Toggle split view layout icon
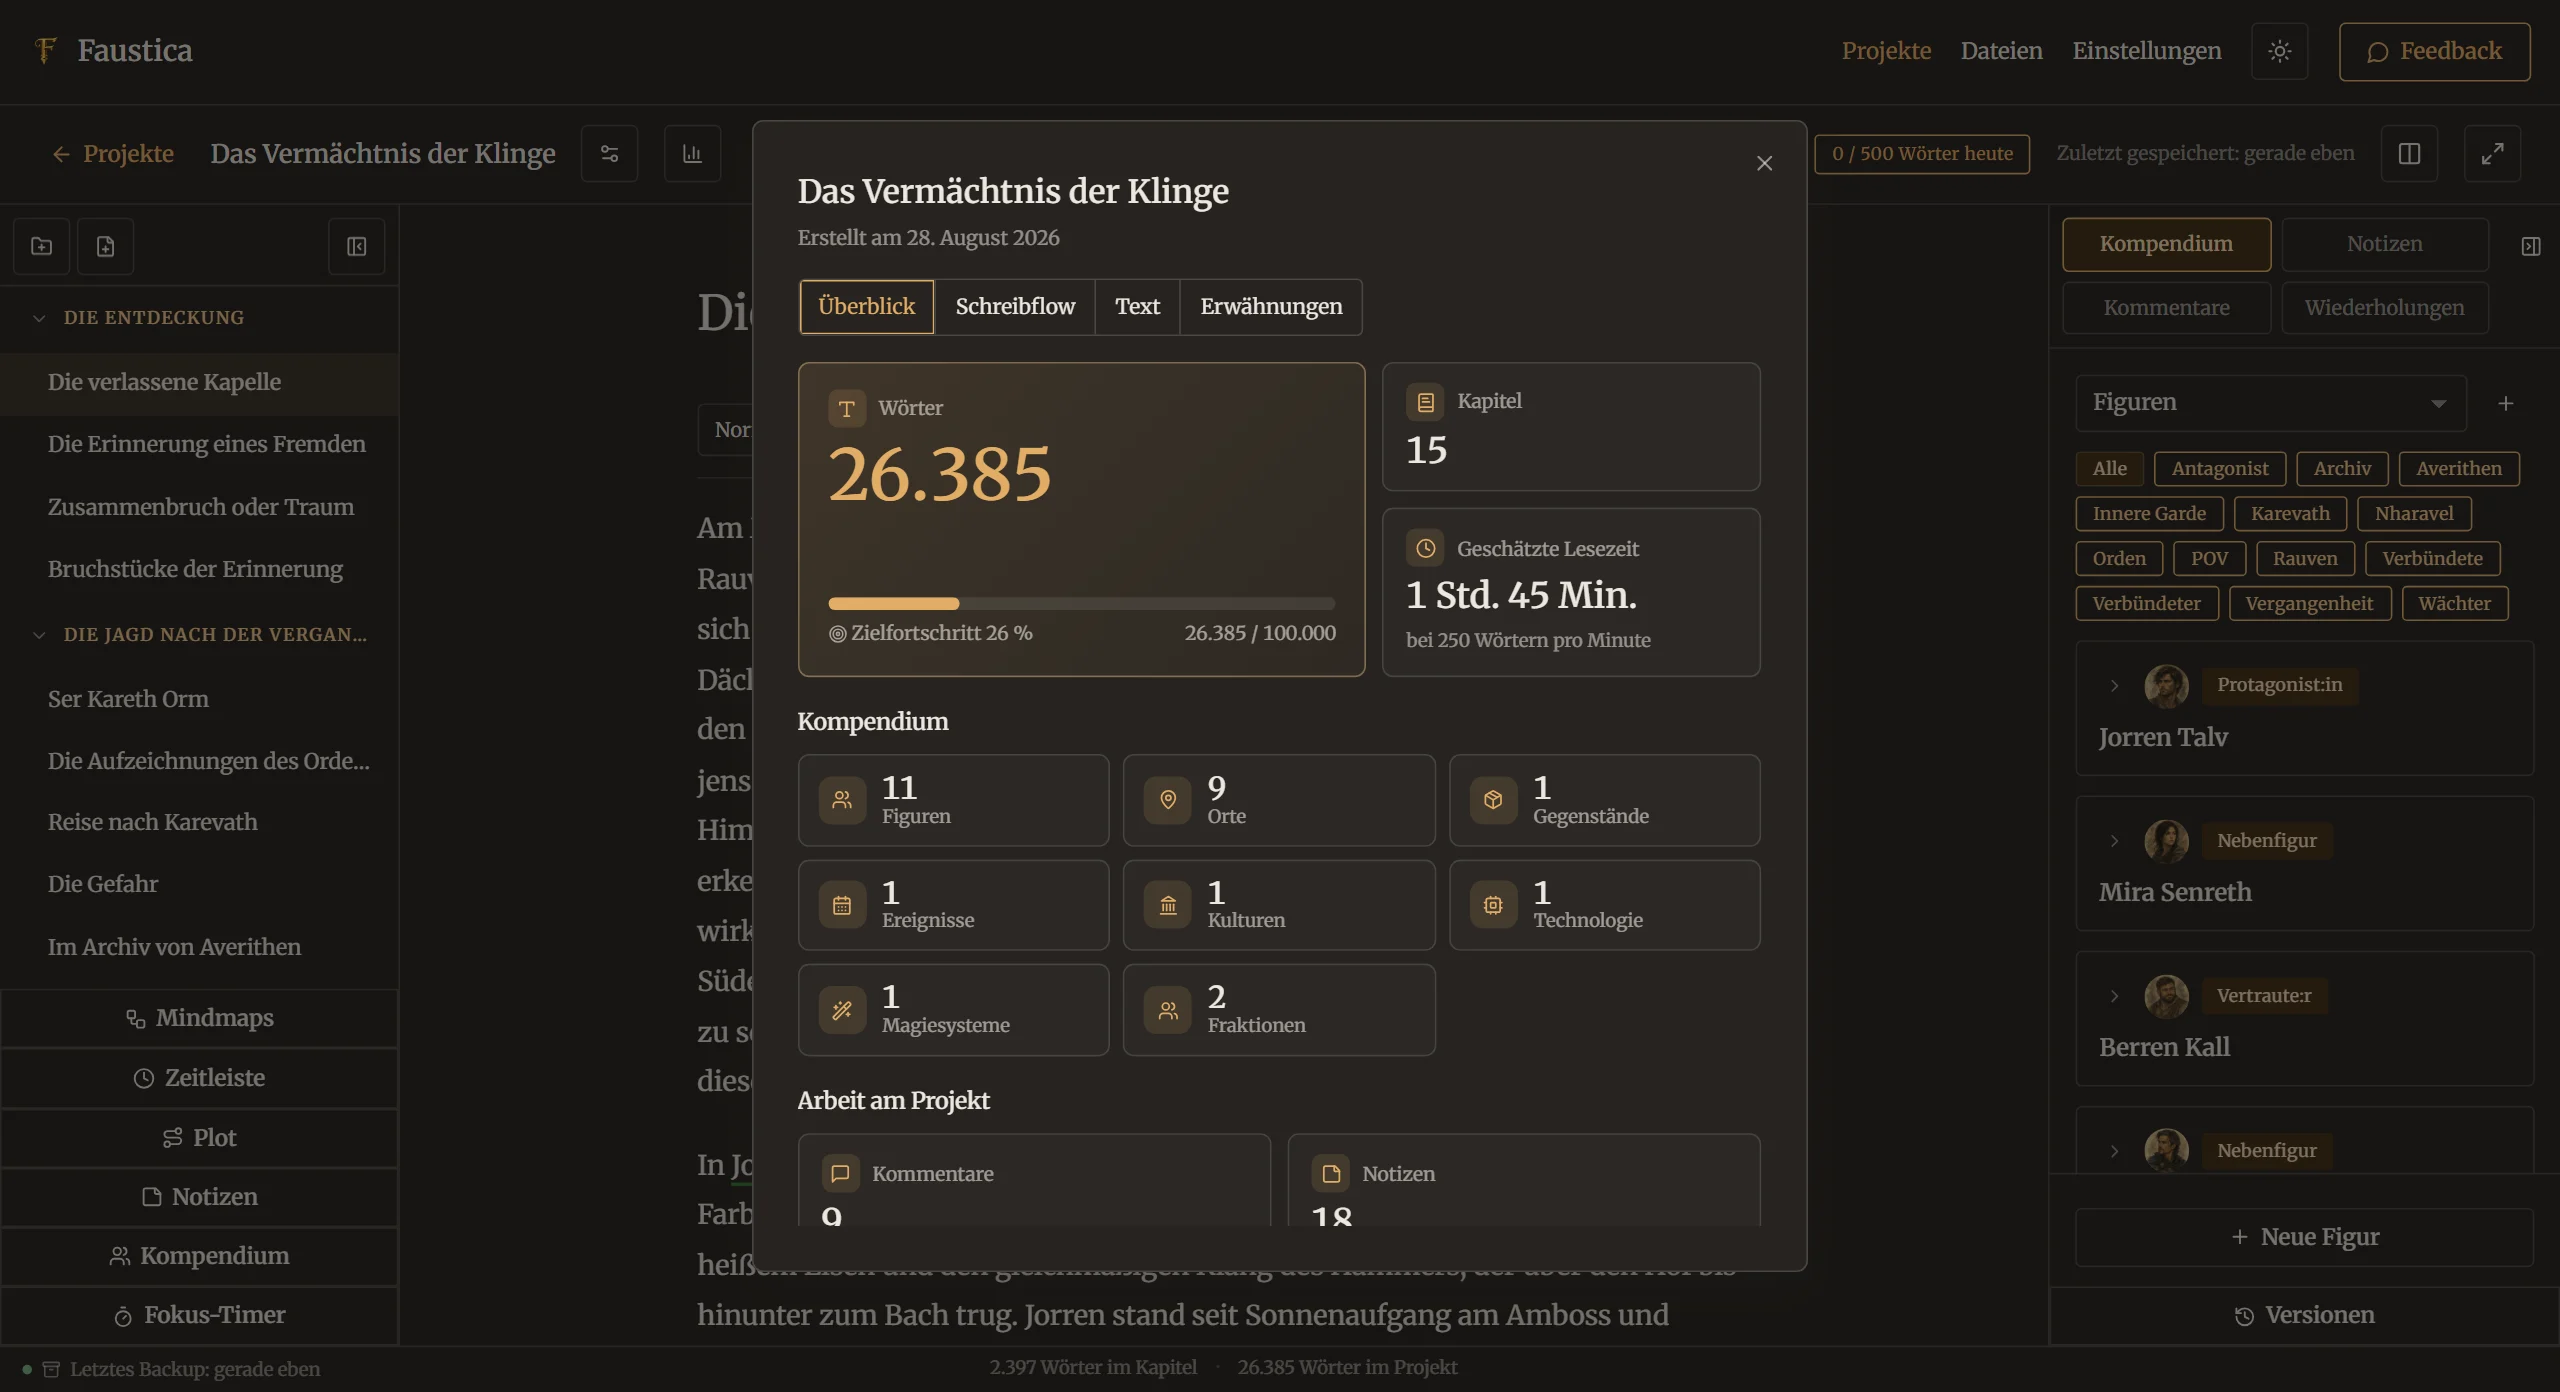Image resolution: width=2560 pixels, height=1392 pixels. (2409, 153)
